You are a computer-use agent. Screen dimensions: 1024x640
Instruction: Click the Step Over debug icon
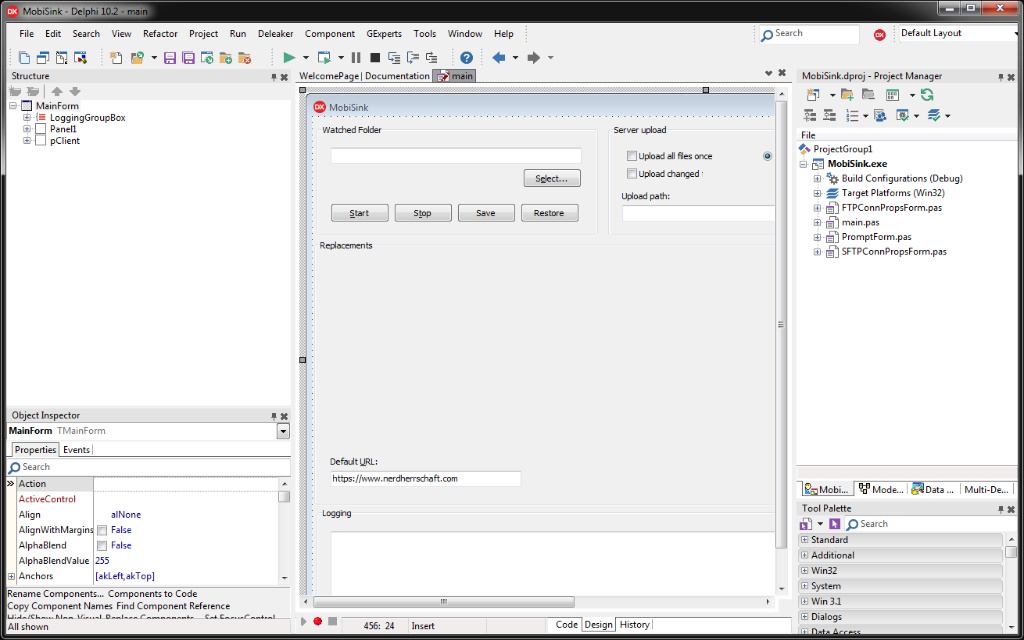pyautogui.click(x=413, y=57)
